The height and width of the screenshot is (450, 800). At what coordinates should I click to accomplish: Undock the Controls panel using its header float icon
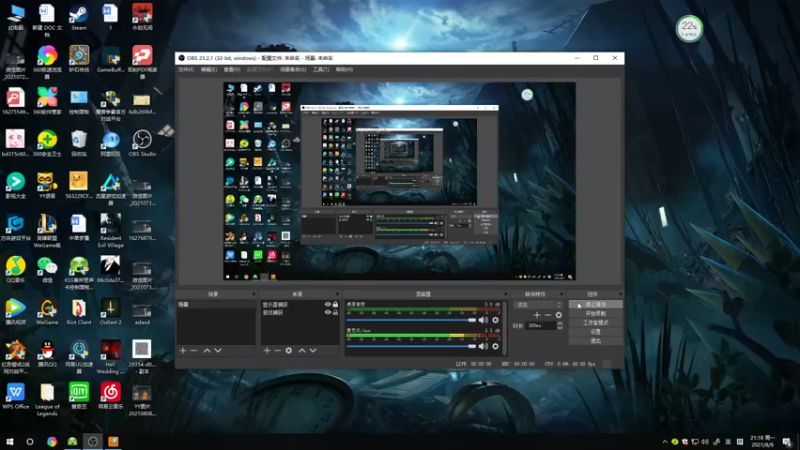coord(620,294)
